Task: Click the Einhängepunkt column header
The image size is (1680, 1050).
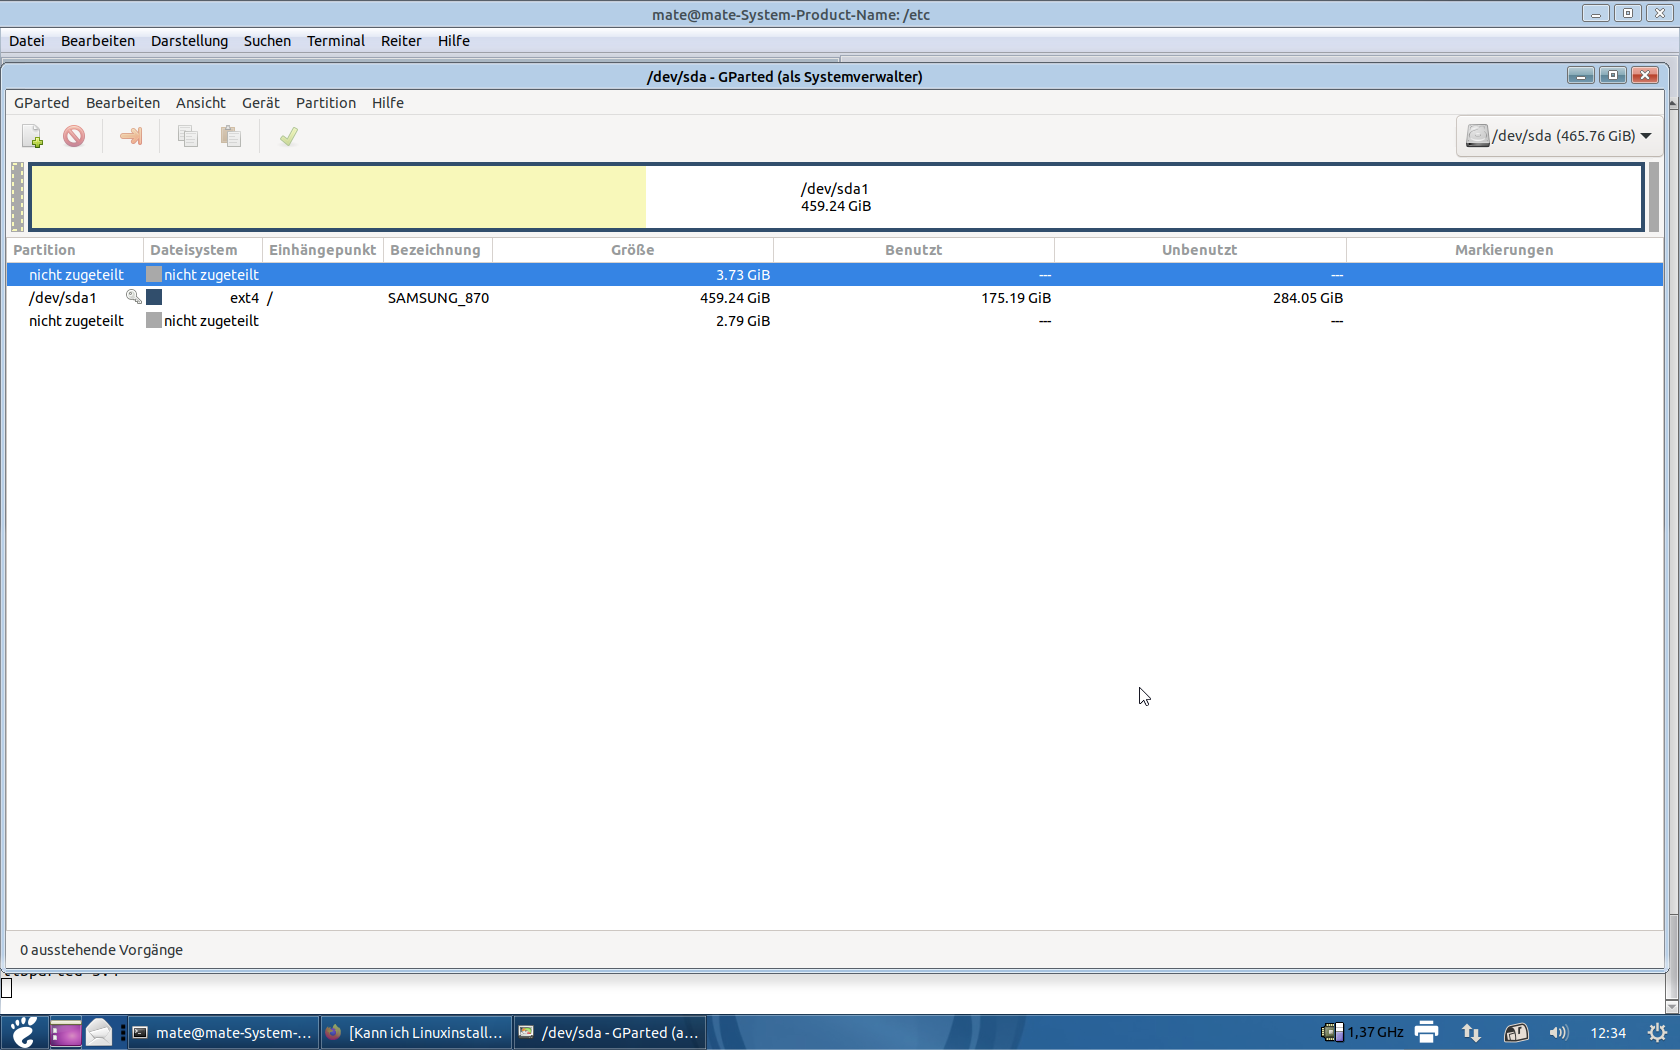Action: 322,250
